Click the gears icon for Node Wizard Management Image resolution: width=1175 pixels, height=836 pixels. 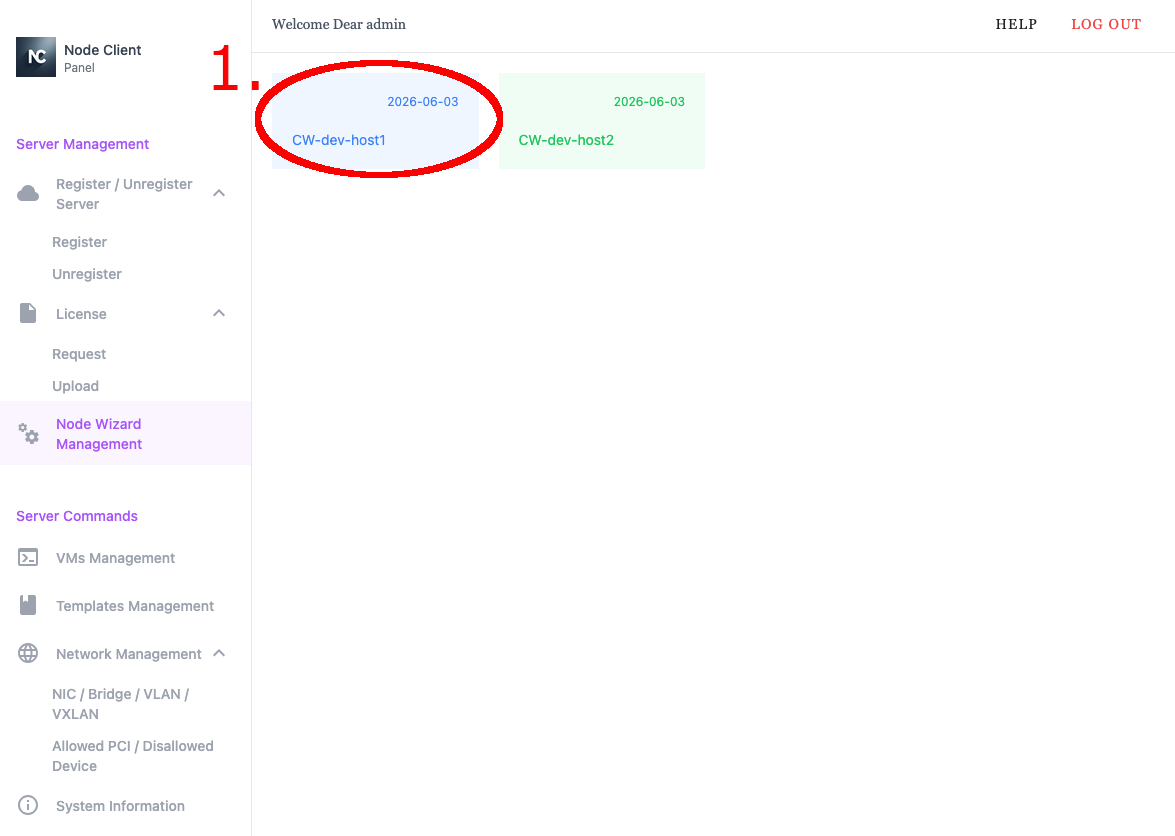click(29, 434)
